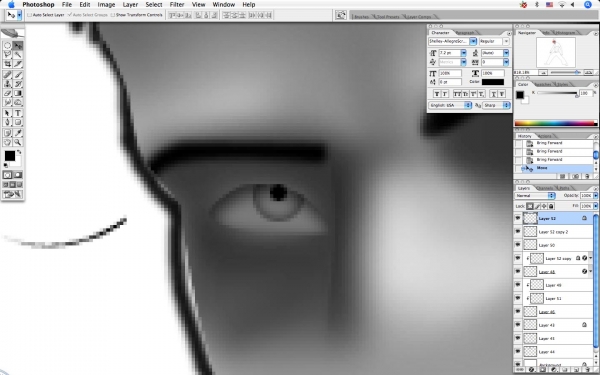The image size is (600, 375).
Task: Swap foreground and background colors
Action: (x=19, y=152)
